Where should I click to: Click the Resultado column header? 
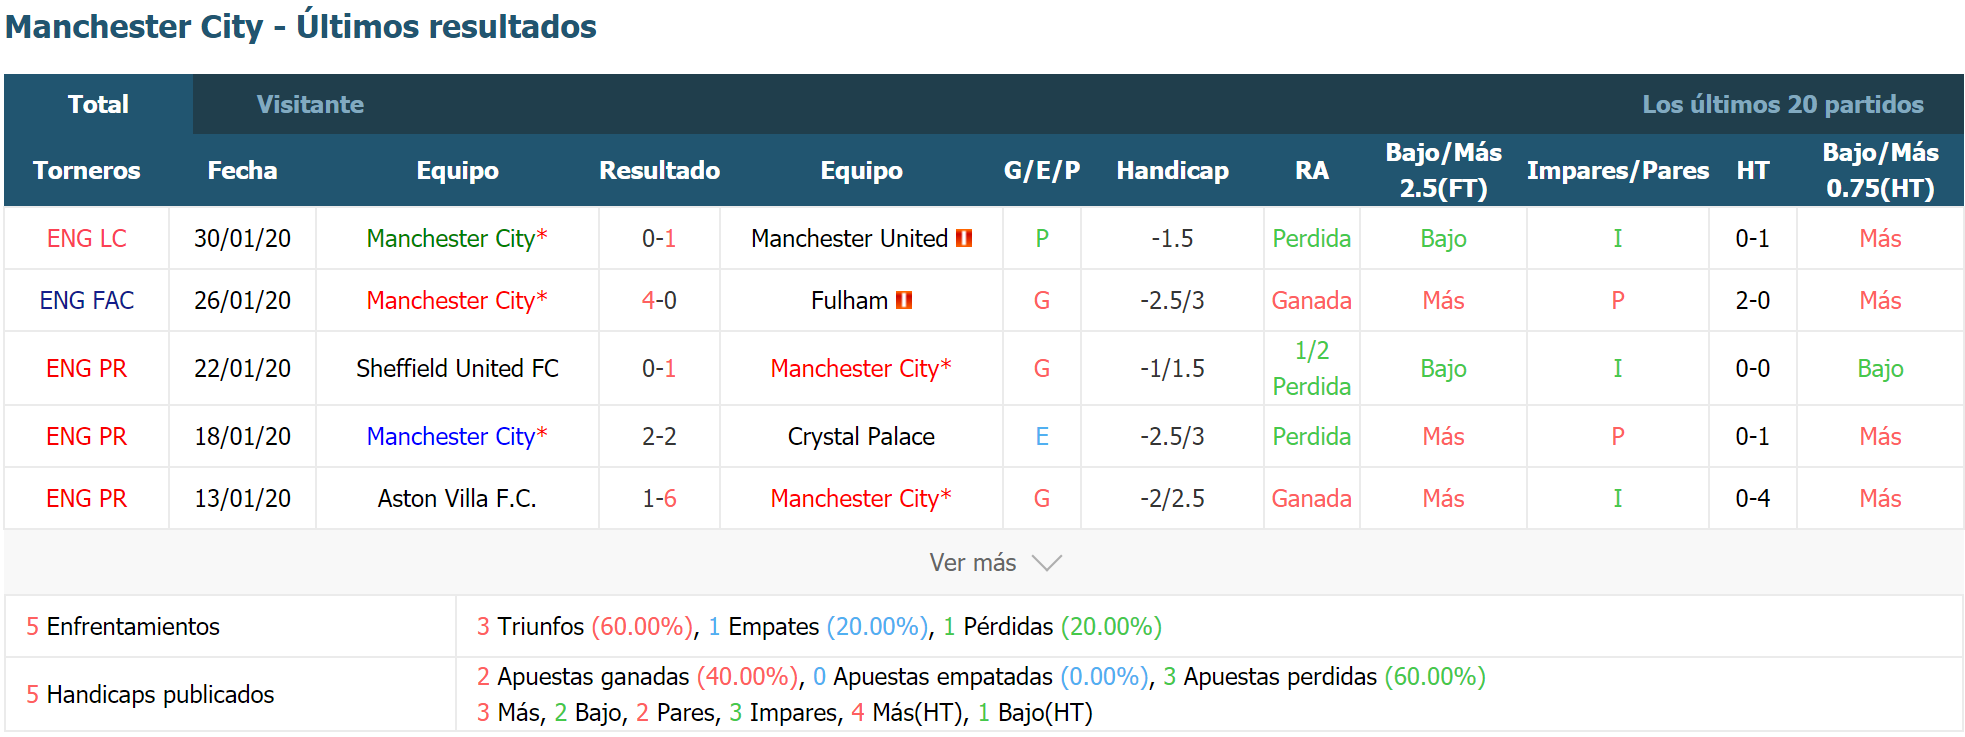tap(659, 171)
